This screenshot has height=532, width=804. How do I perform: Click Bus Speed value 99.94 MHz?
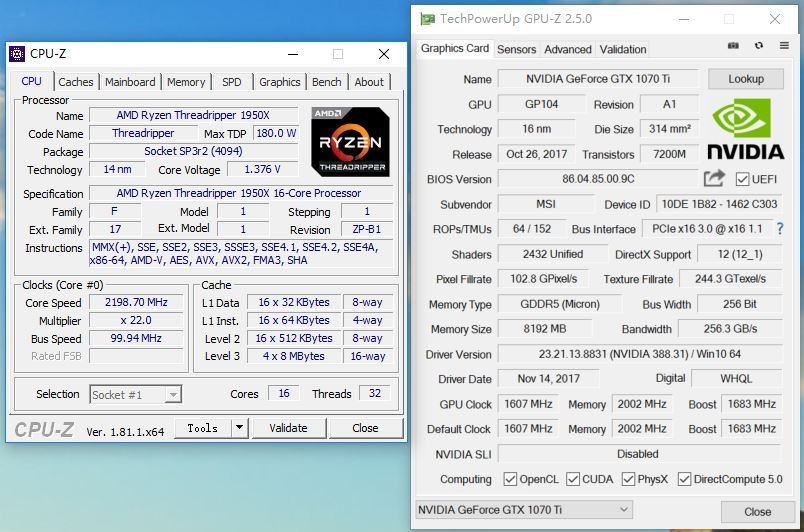click(136, 338)
